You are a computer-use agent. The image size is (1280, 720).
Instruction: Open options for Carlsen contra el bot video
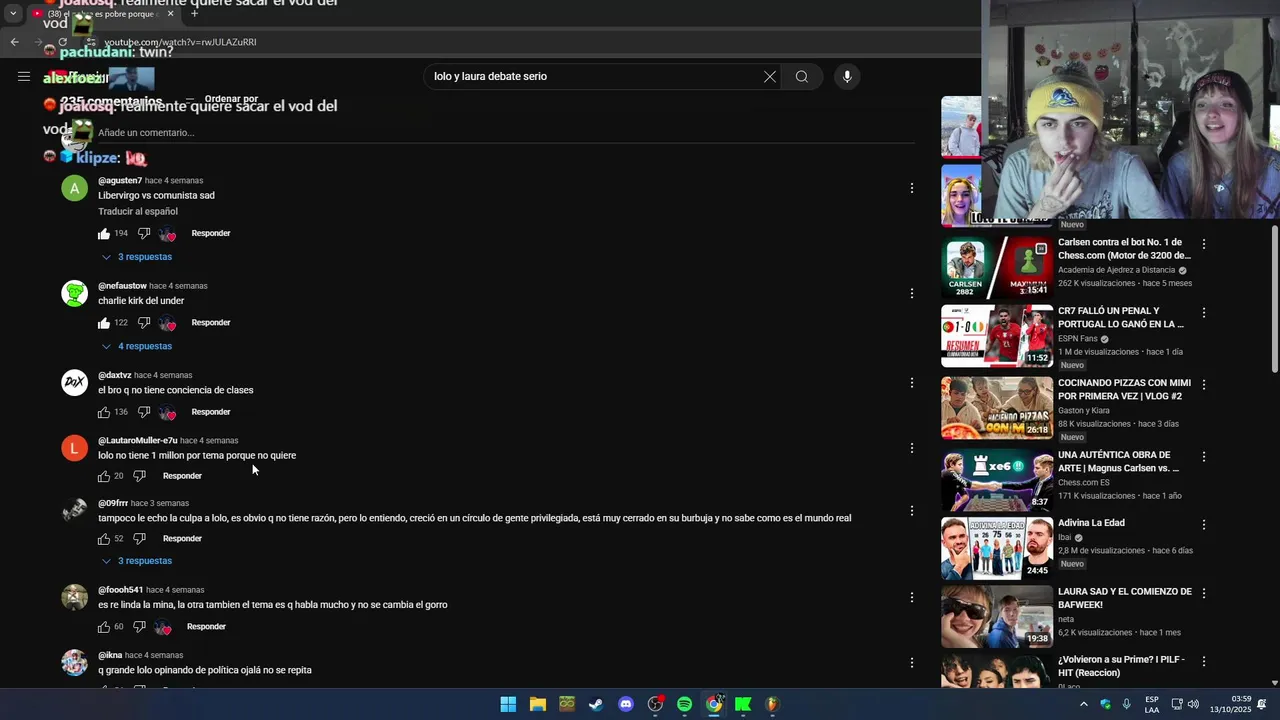pyautogui.click(x=1204, y=245)
